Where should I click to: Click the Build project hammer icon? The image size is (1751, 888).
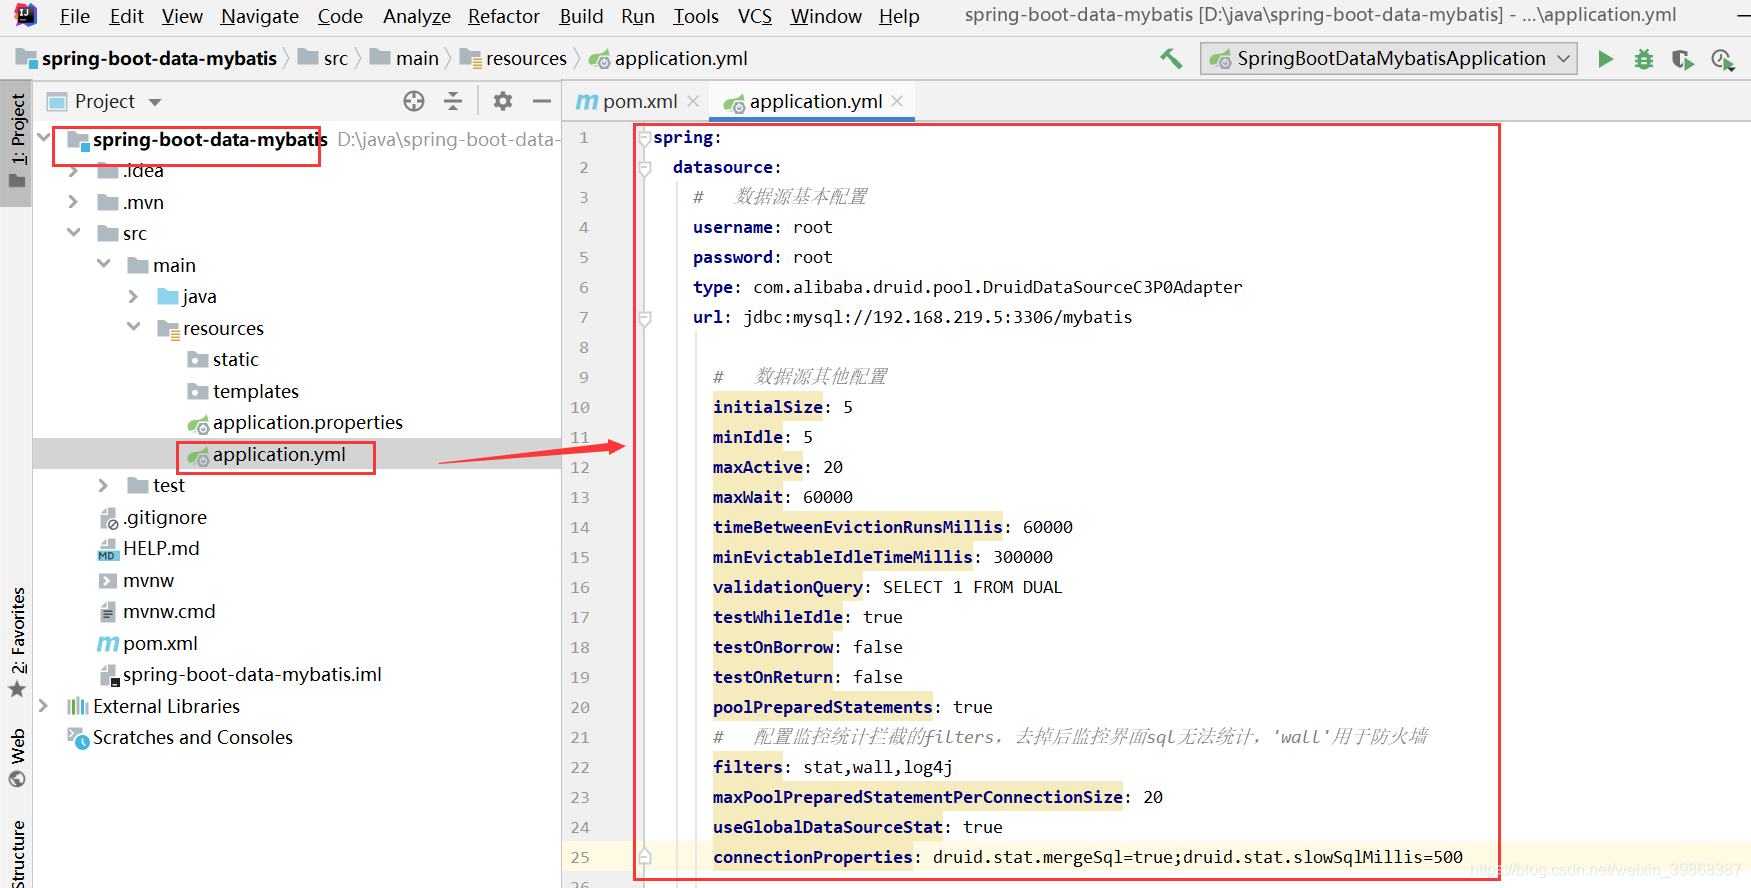tap(1171, 59)
